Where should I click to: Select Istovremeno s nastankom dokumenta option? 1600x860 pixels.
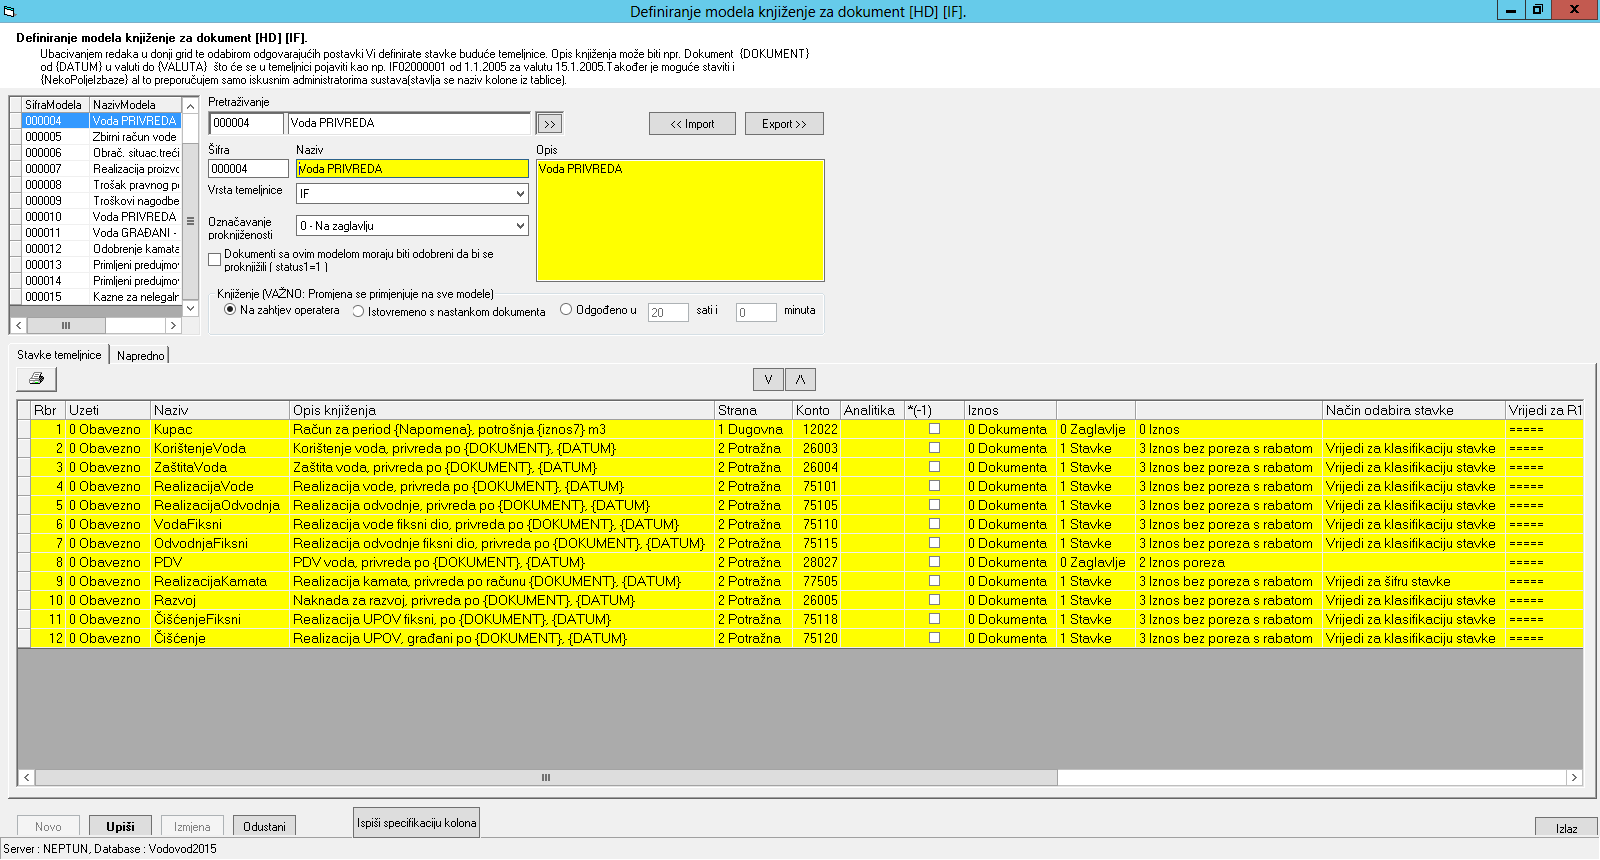358,312
